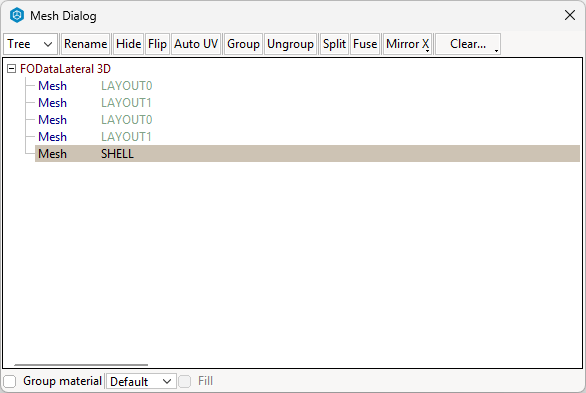Screen dimensions: 586x393
Task: Close the Mesh Dialog window
Action: pyautogui.click(x=570, y=15)
